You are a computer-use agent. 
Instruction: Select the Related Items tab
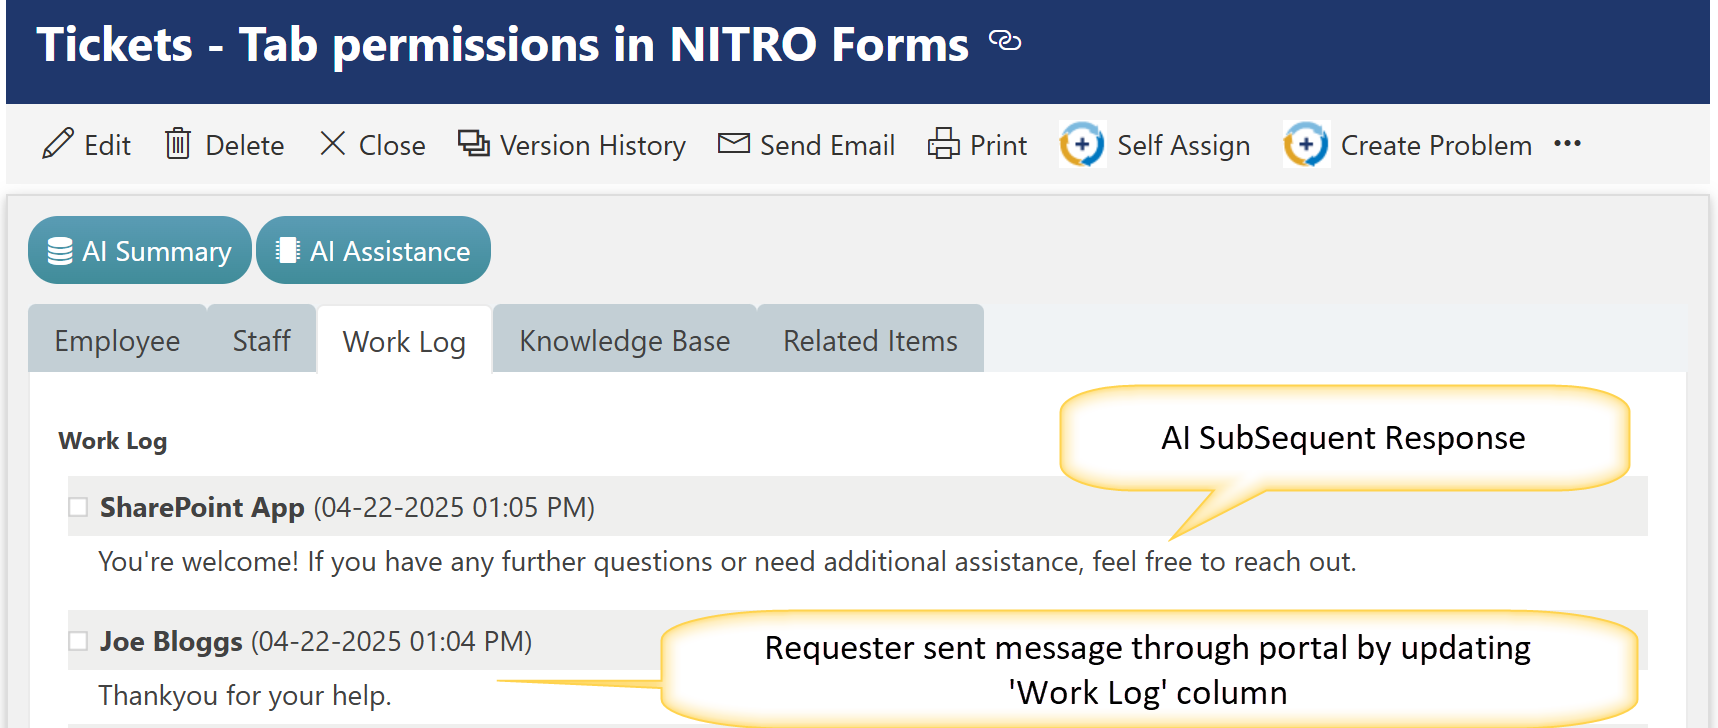[x=870, y=341]
